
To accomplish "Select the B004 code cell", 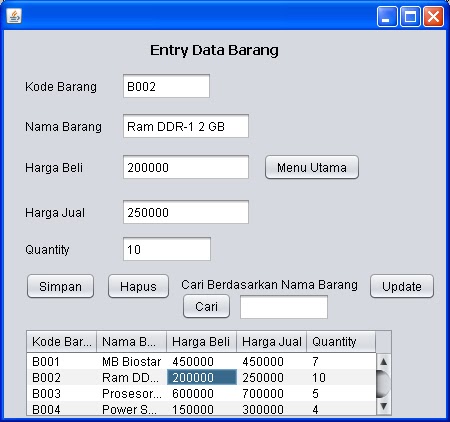I will pos(62,408).
